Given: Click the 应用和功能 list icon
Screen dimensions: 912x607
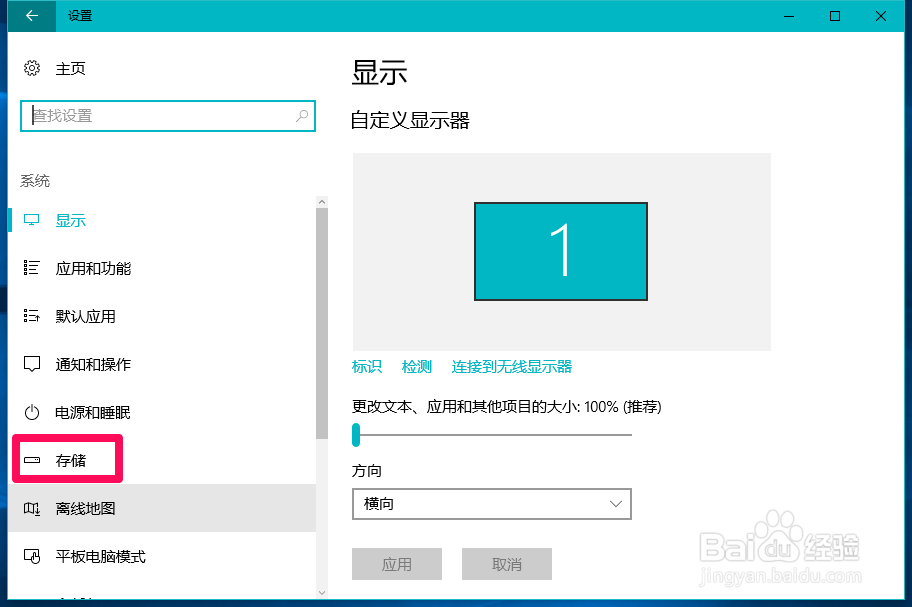Looking at the screenshot, I should point(31,267).
